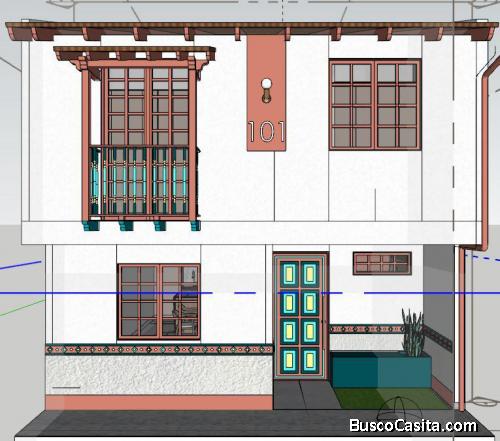Select the wall lamp above the 101 number
This screenshot has width=500, height=441.
266,90
